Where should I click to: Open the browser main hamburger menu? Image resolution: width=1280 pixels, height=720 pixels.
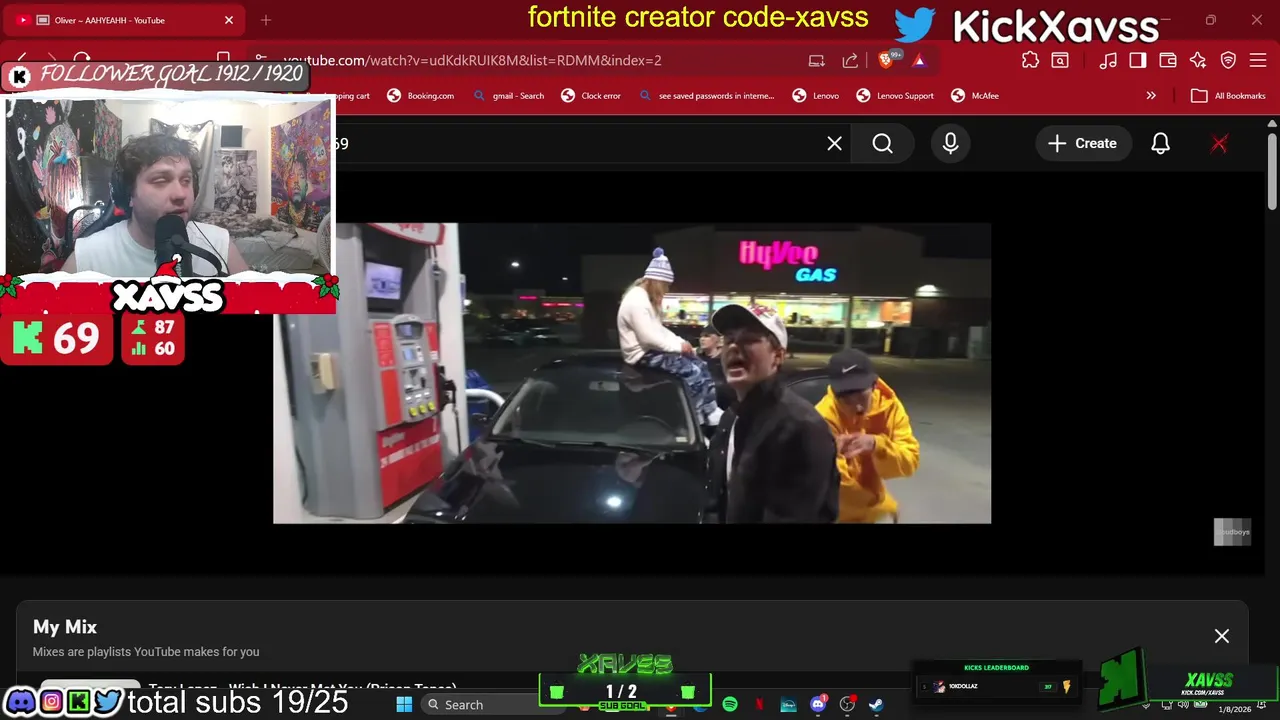tap(1258, 60)
